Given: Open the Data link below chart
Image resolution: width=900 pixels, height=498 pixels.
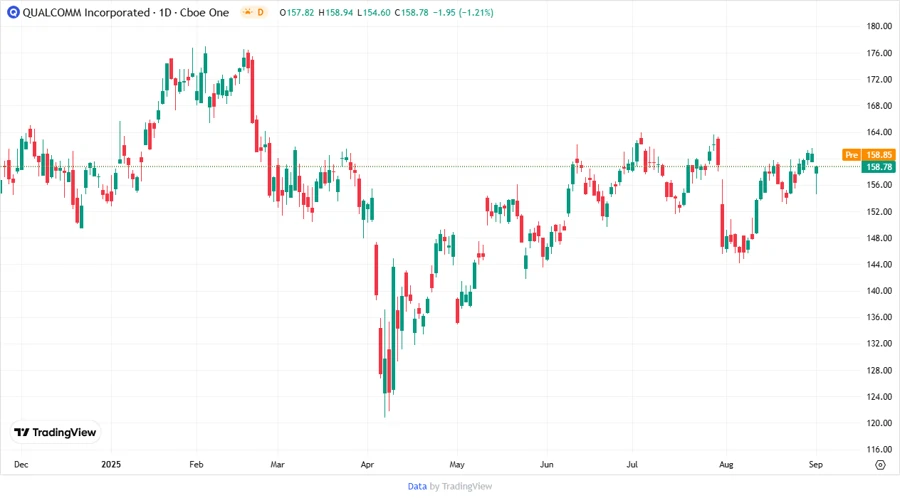Looking at the screenshot, I should coord(417,486).
